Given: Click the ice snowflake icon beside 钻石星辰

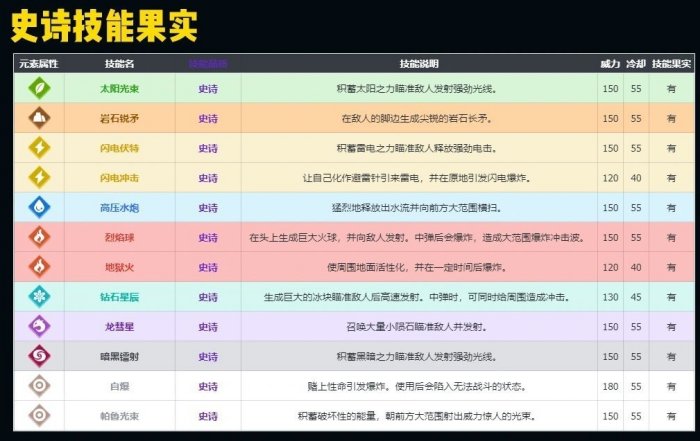Looking at the screenshot, I should pyautogui.click(x=38, y=297).
